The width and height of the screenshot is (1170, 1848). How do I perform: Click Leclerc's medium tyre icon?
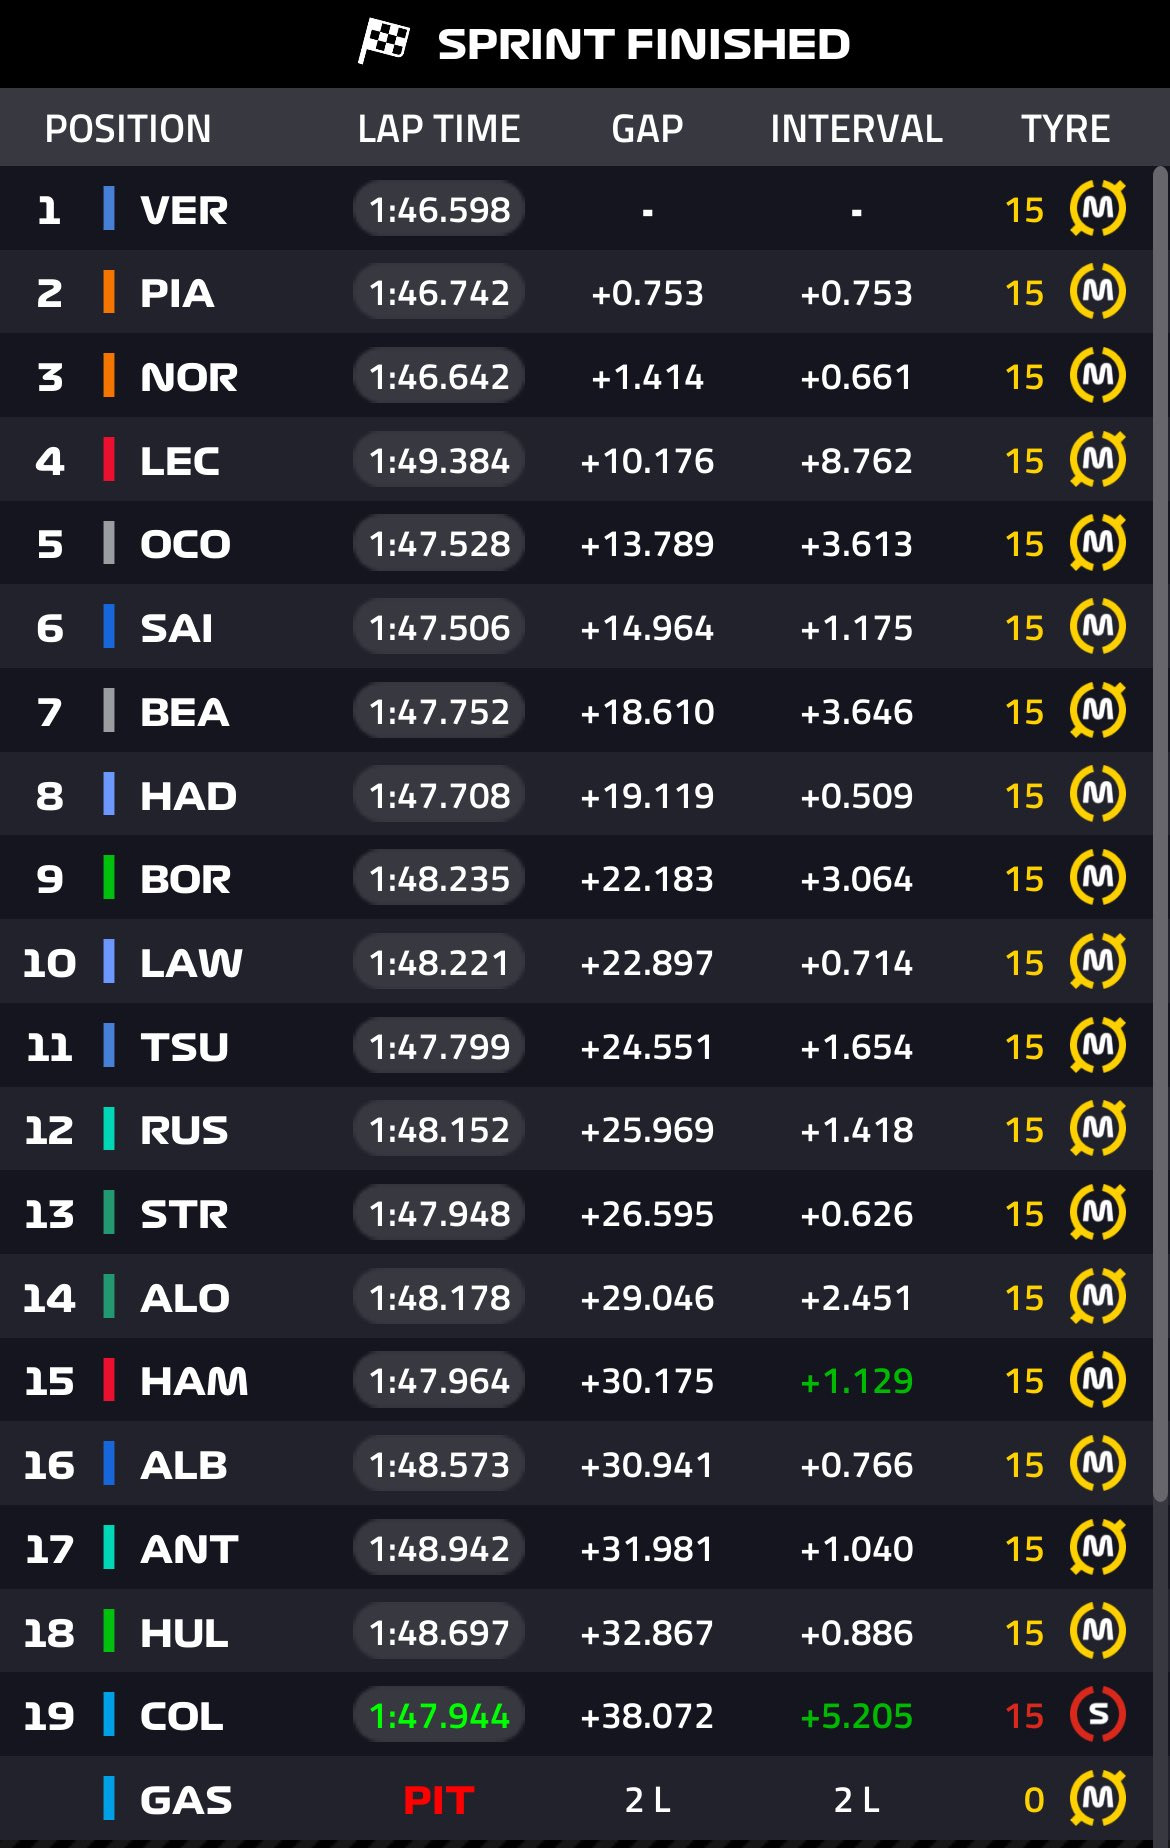click(x=1098, y=460)
